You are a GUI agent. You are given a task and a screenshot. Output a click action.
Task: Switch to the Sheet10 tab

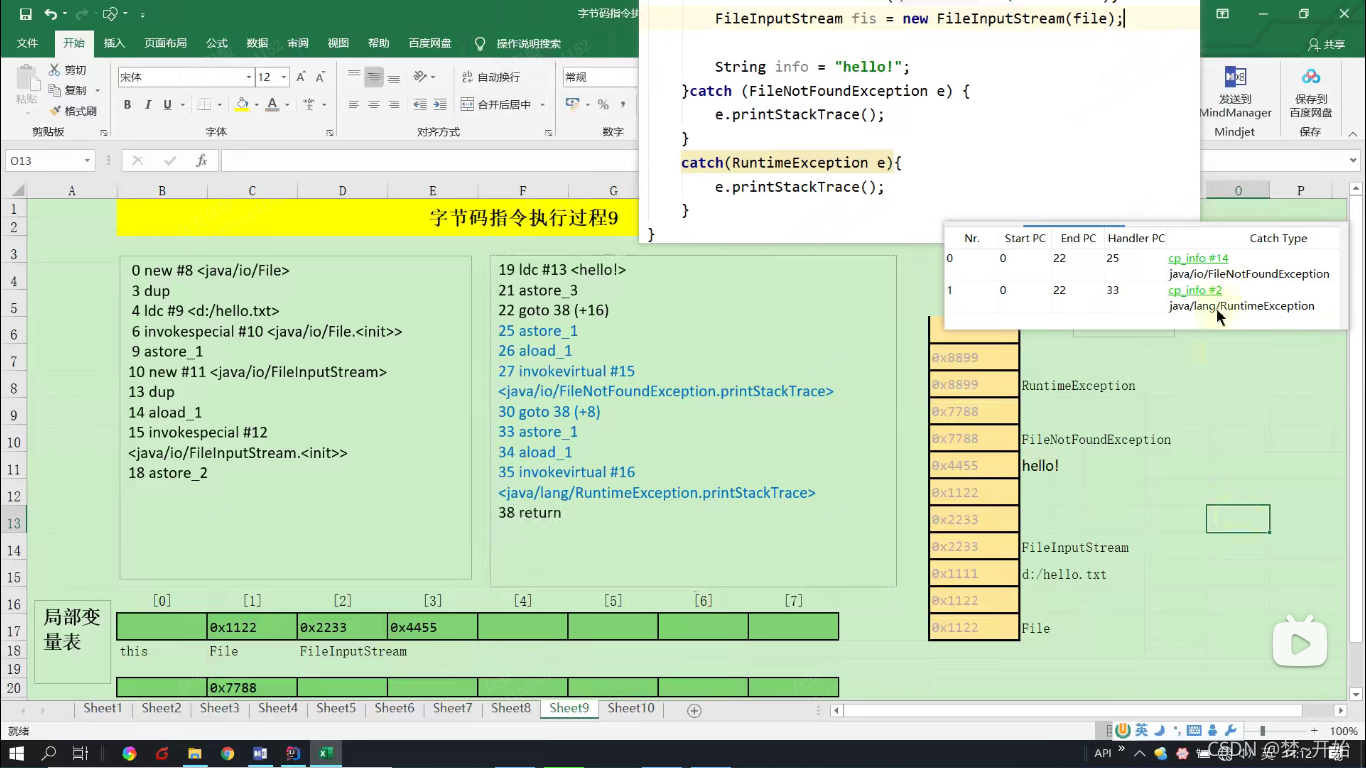[x=631, y=708]
